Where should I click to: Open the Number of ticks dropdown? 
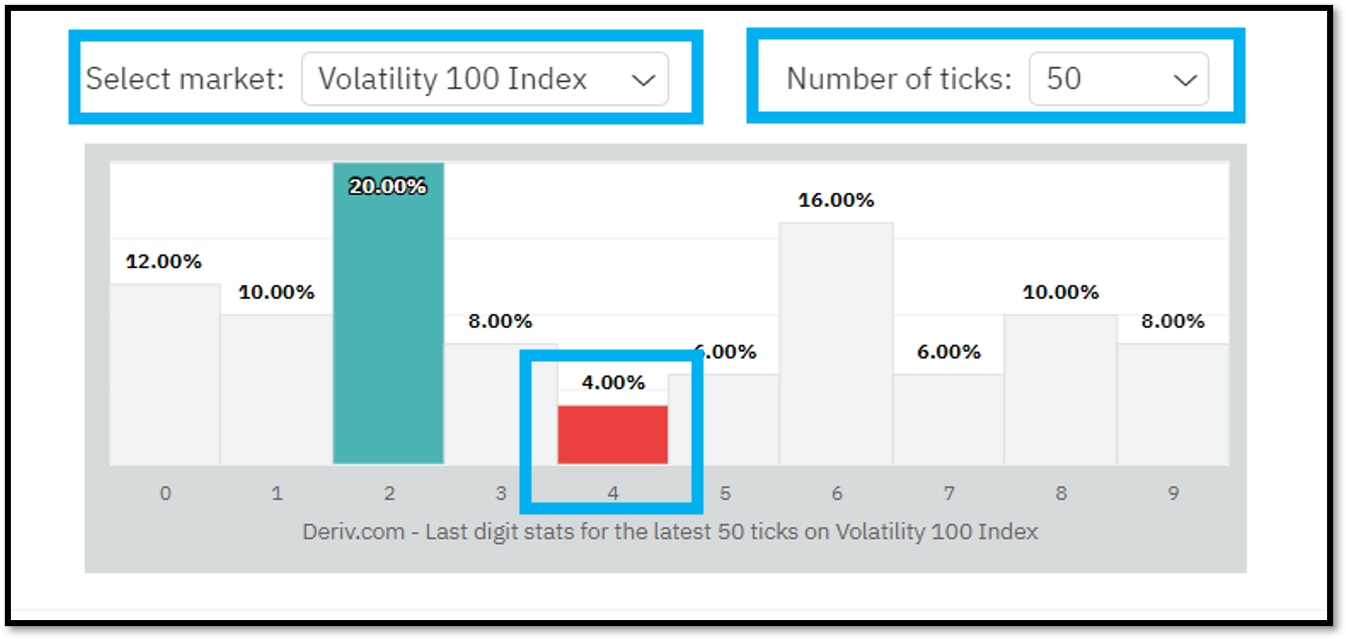pyautogui.click(x=1118, y=79)
